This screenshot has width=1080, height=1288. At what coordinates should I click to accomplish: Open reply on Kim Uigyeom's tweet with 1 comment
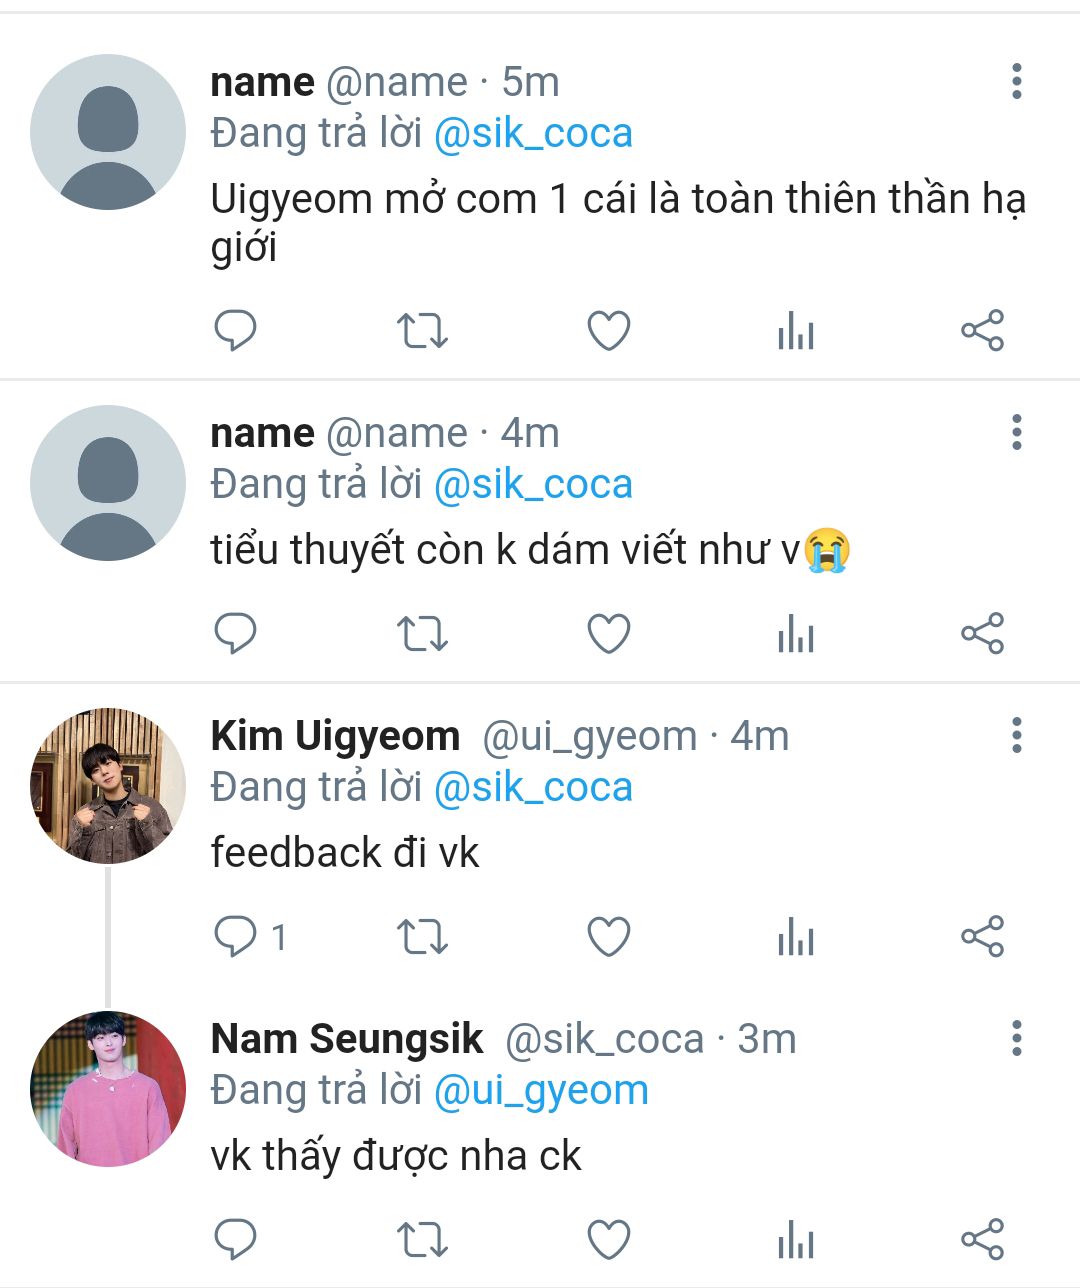click(x=236, y=937)
